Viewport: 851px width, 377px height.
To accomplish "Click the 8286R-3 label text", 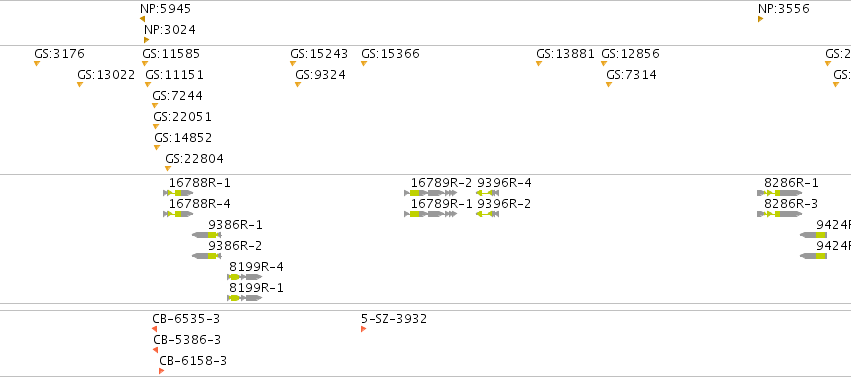I will pyautogui.click(x=791, y=204).
